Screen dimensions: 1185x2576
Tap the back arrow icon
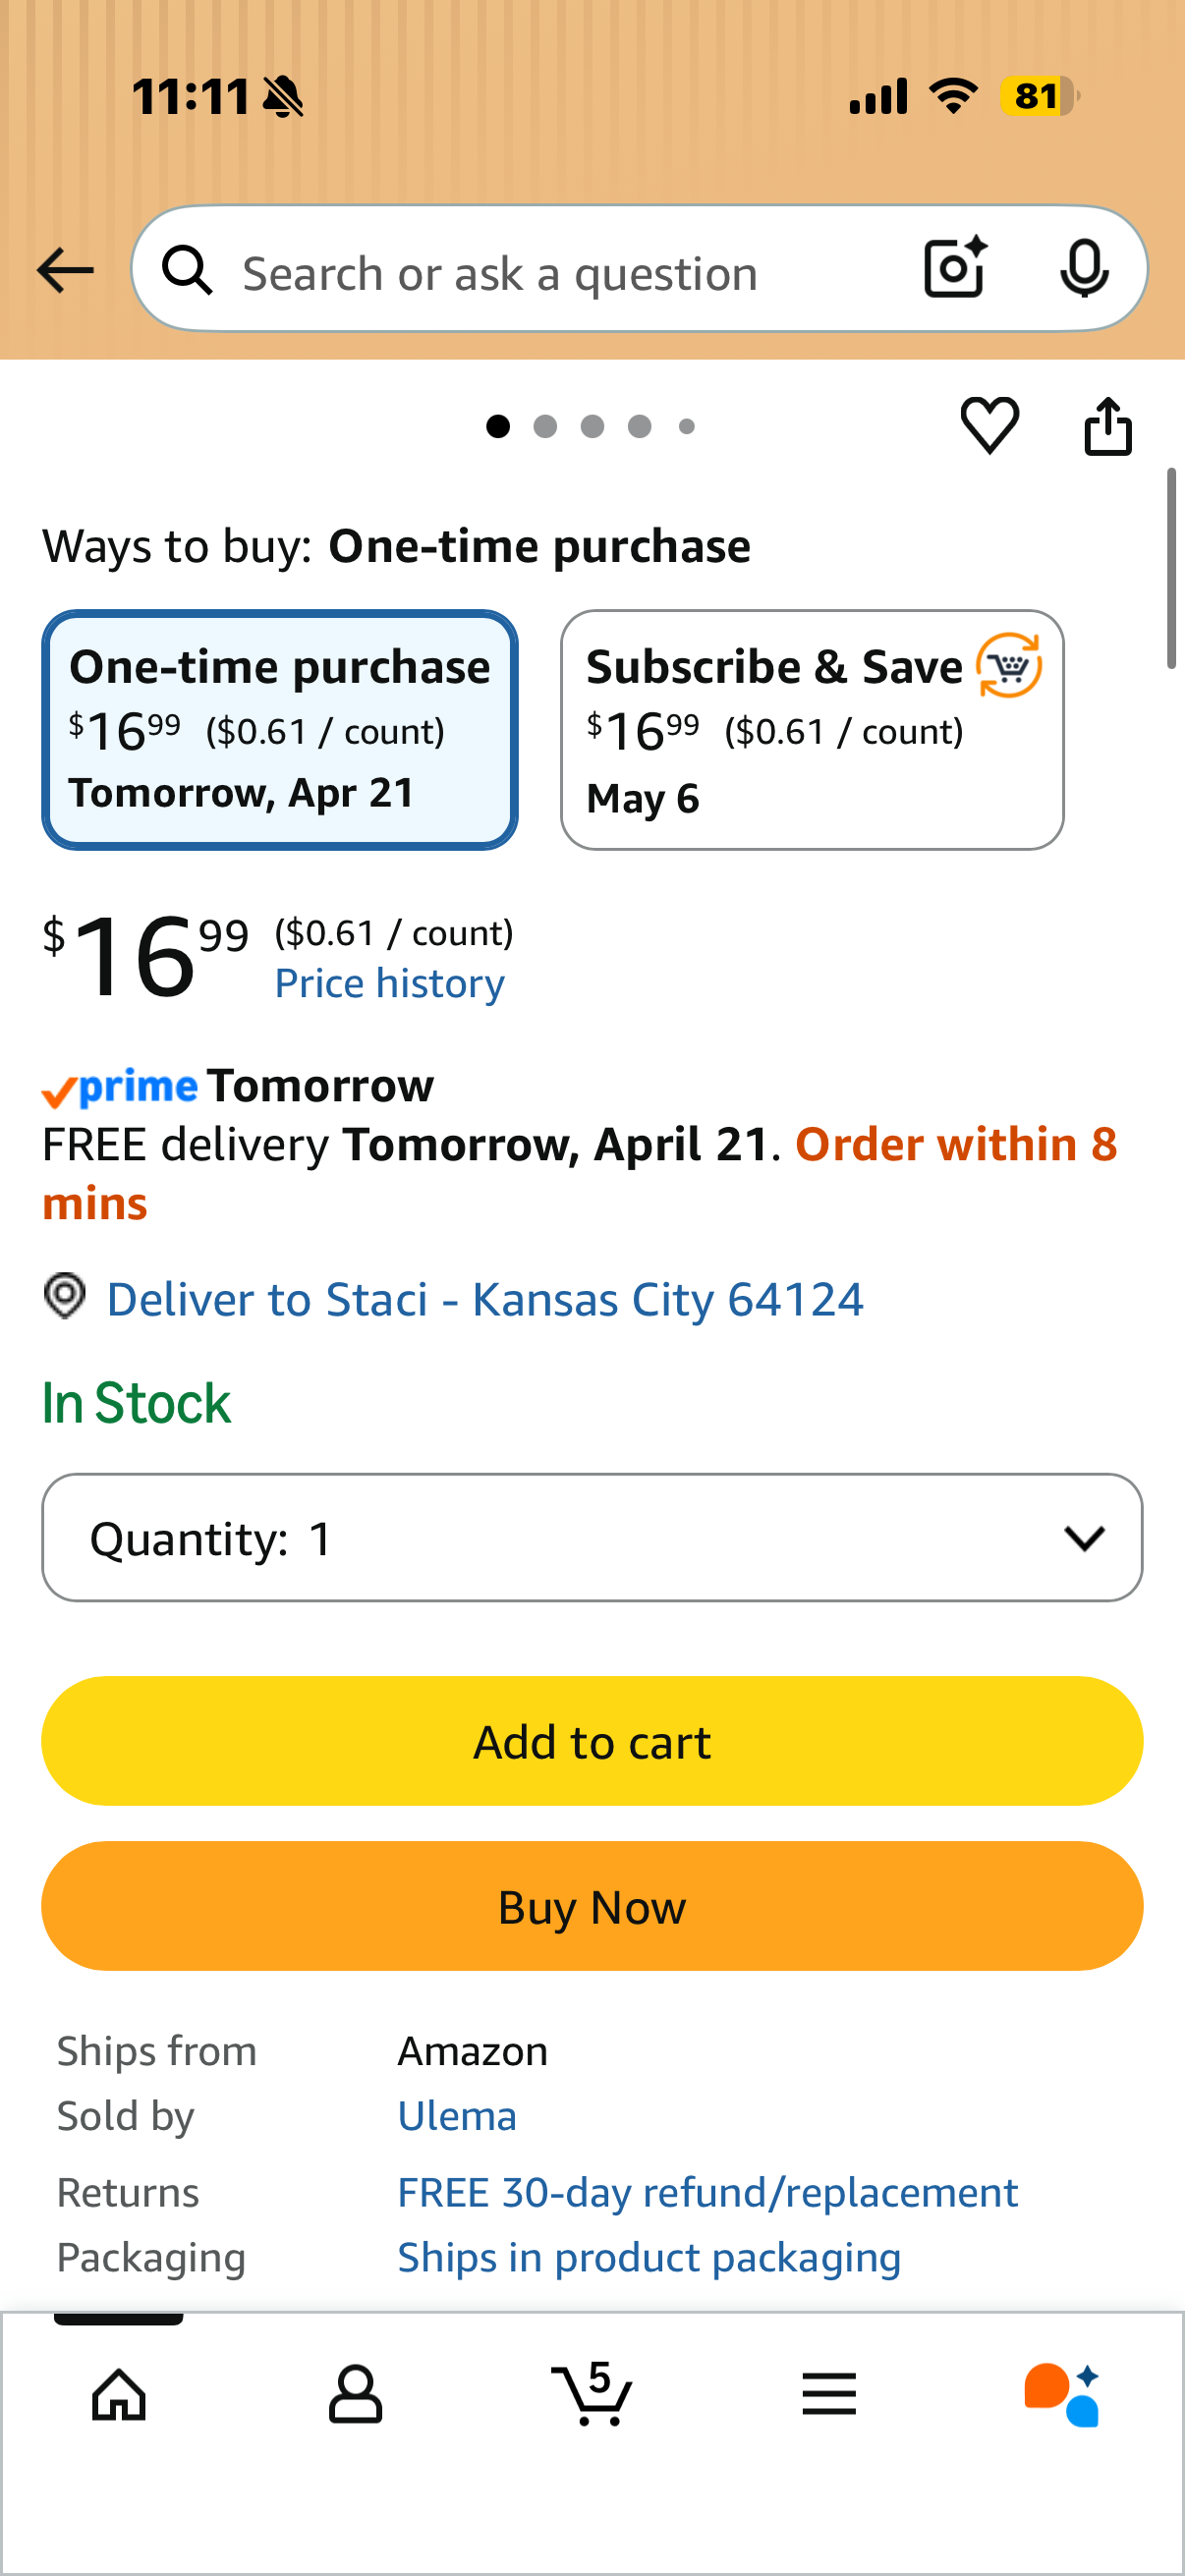(65, 270)
